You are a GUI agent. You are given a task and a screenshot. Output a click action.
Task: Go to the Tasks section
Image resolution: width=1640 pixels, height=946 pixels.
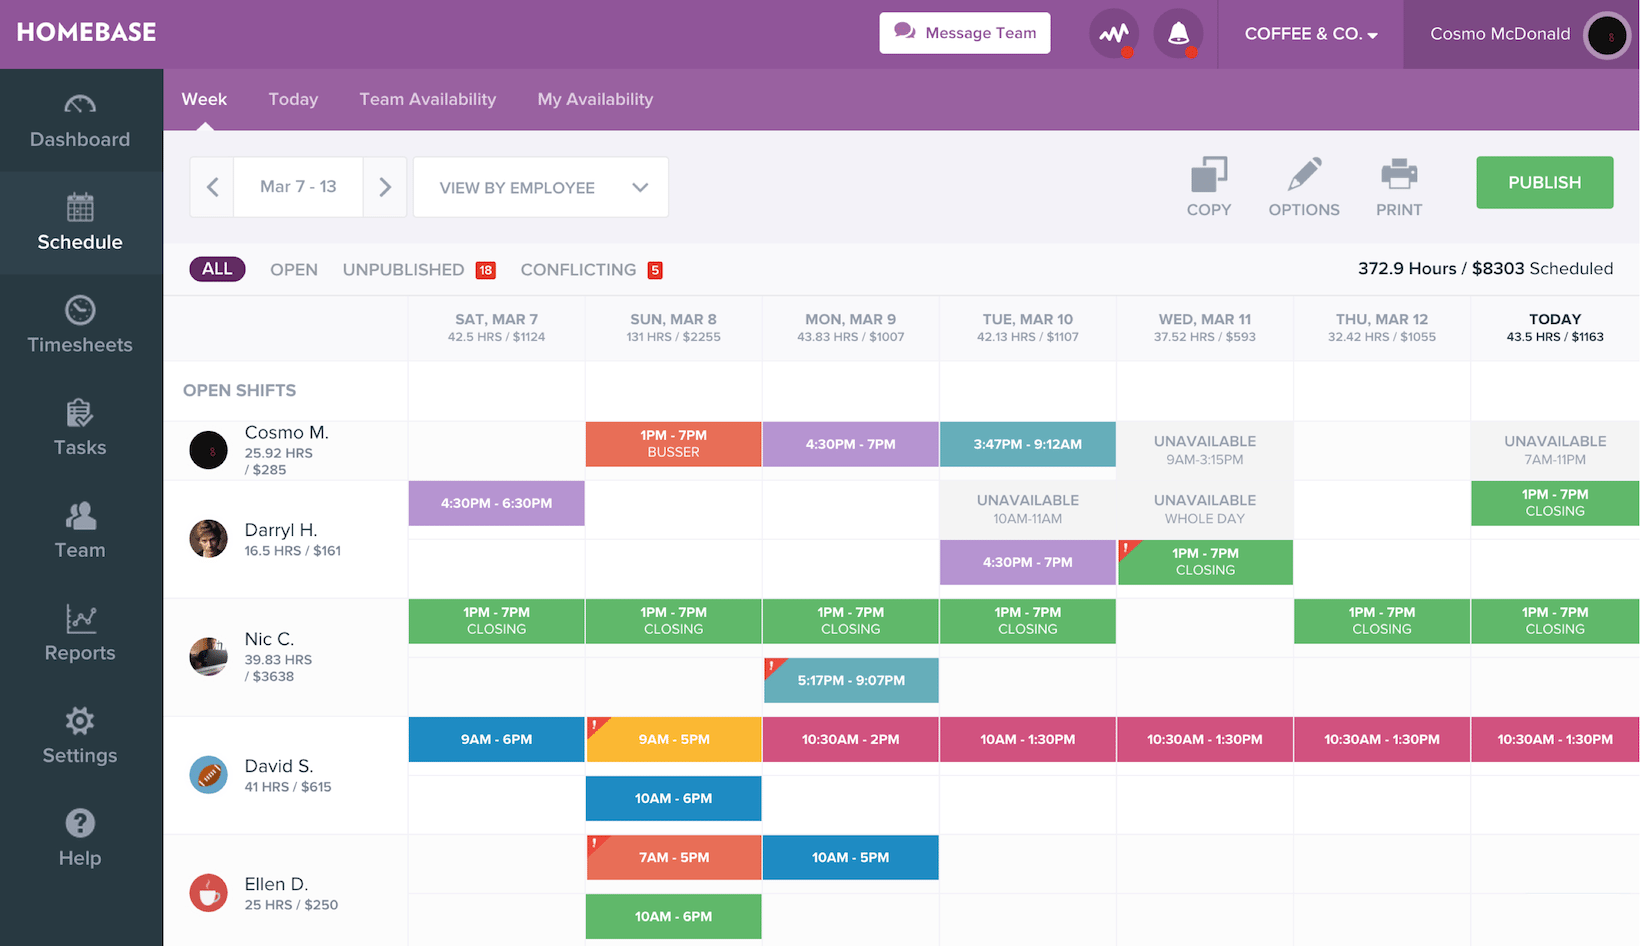click(x=80, y=428)
